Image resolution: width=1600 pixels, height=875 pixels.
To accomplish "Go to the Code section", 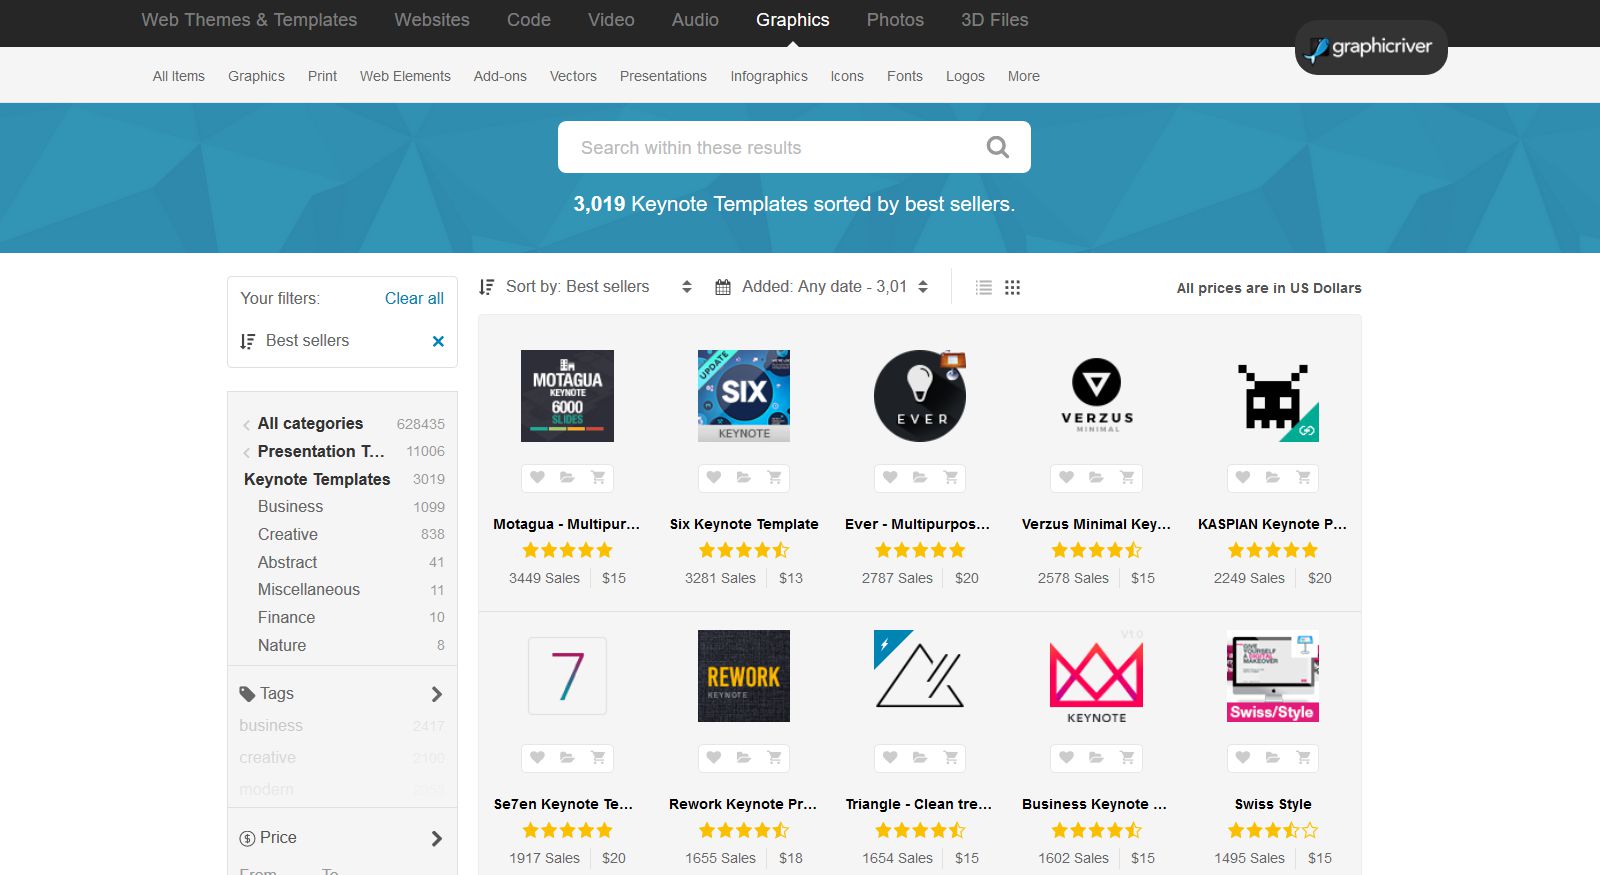I will tap(529, 20).
